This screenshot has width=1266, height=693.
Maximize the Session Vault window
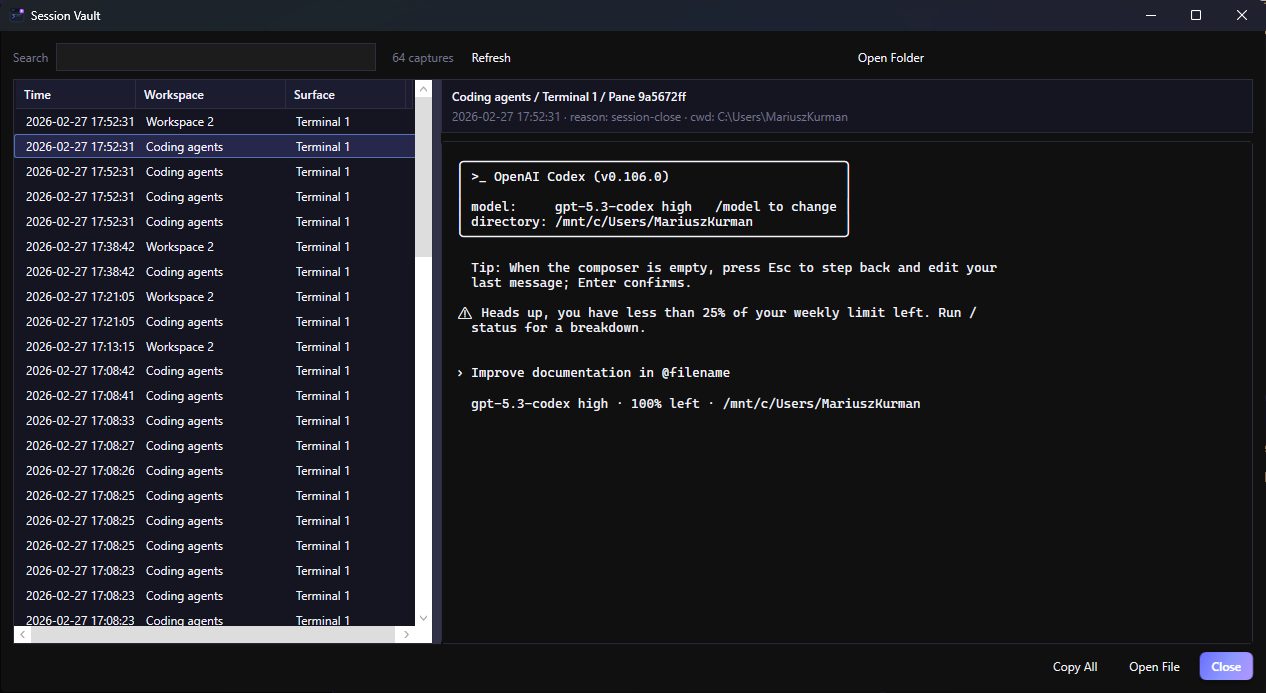point(1196,15)
